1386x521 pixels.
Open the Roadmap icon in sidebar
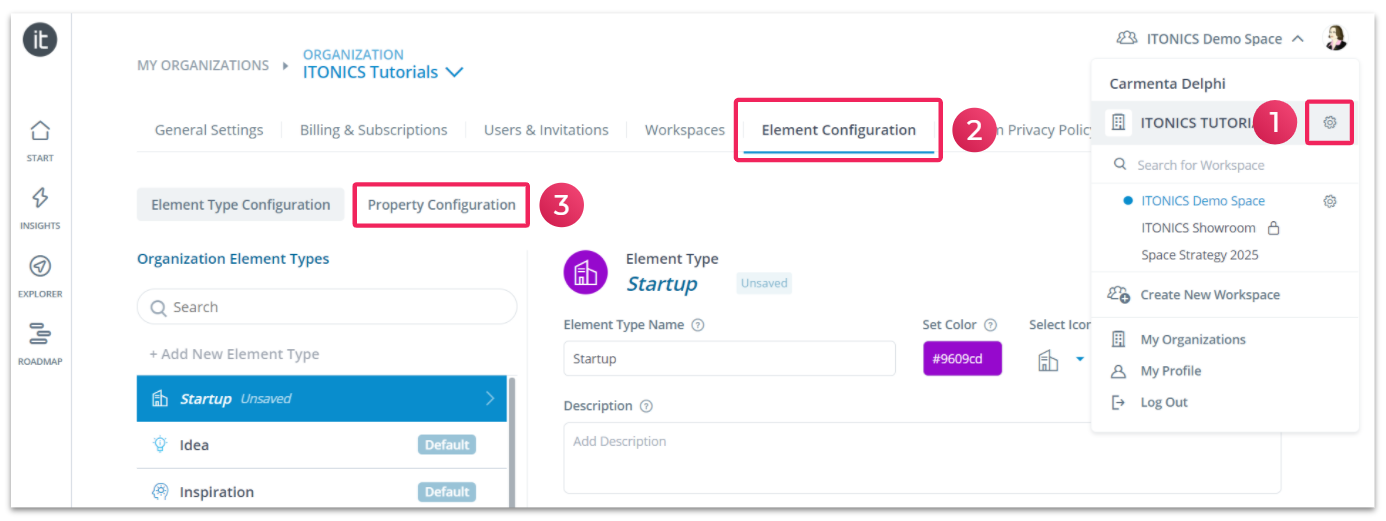[x=40, y=334]
